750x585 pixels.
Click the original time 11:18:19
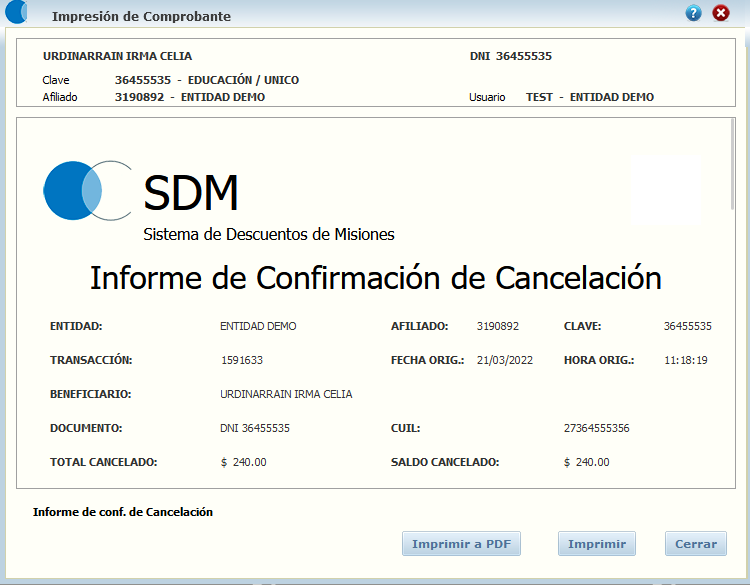(x=685, y=360)
